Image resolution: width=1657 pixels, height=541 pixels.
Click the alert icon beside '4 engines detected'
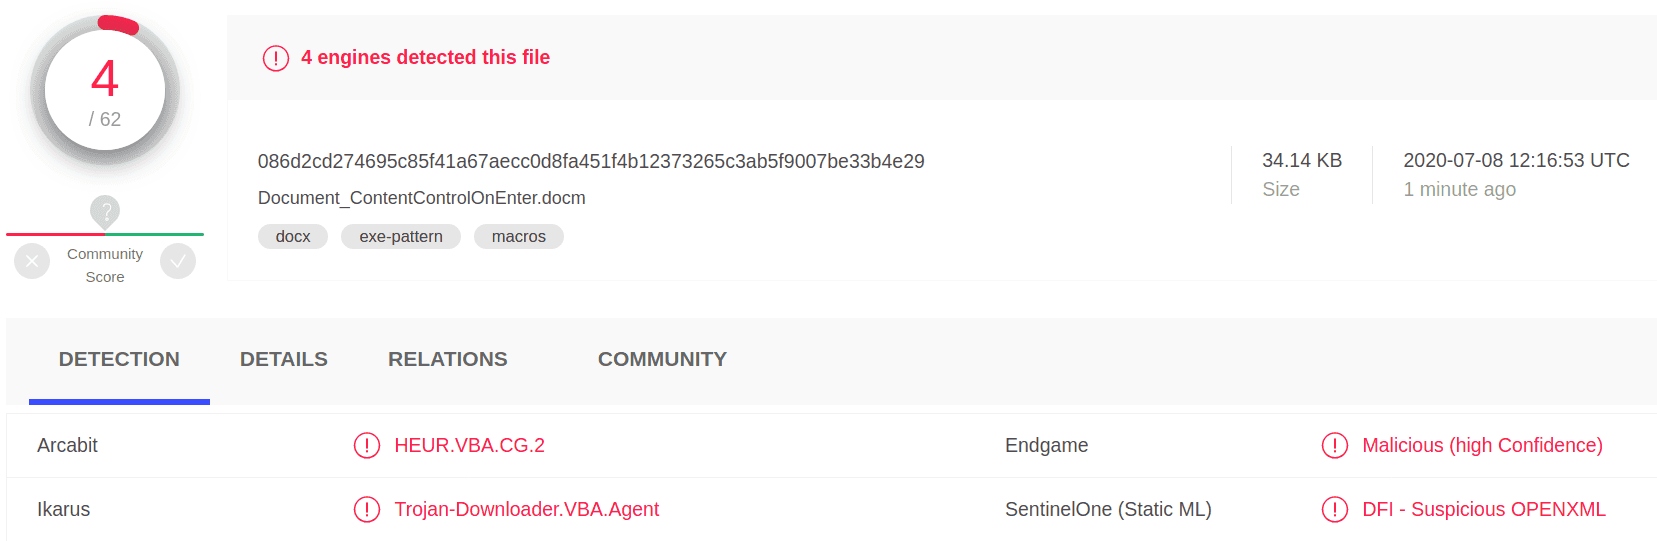(276, 58)
